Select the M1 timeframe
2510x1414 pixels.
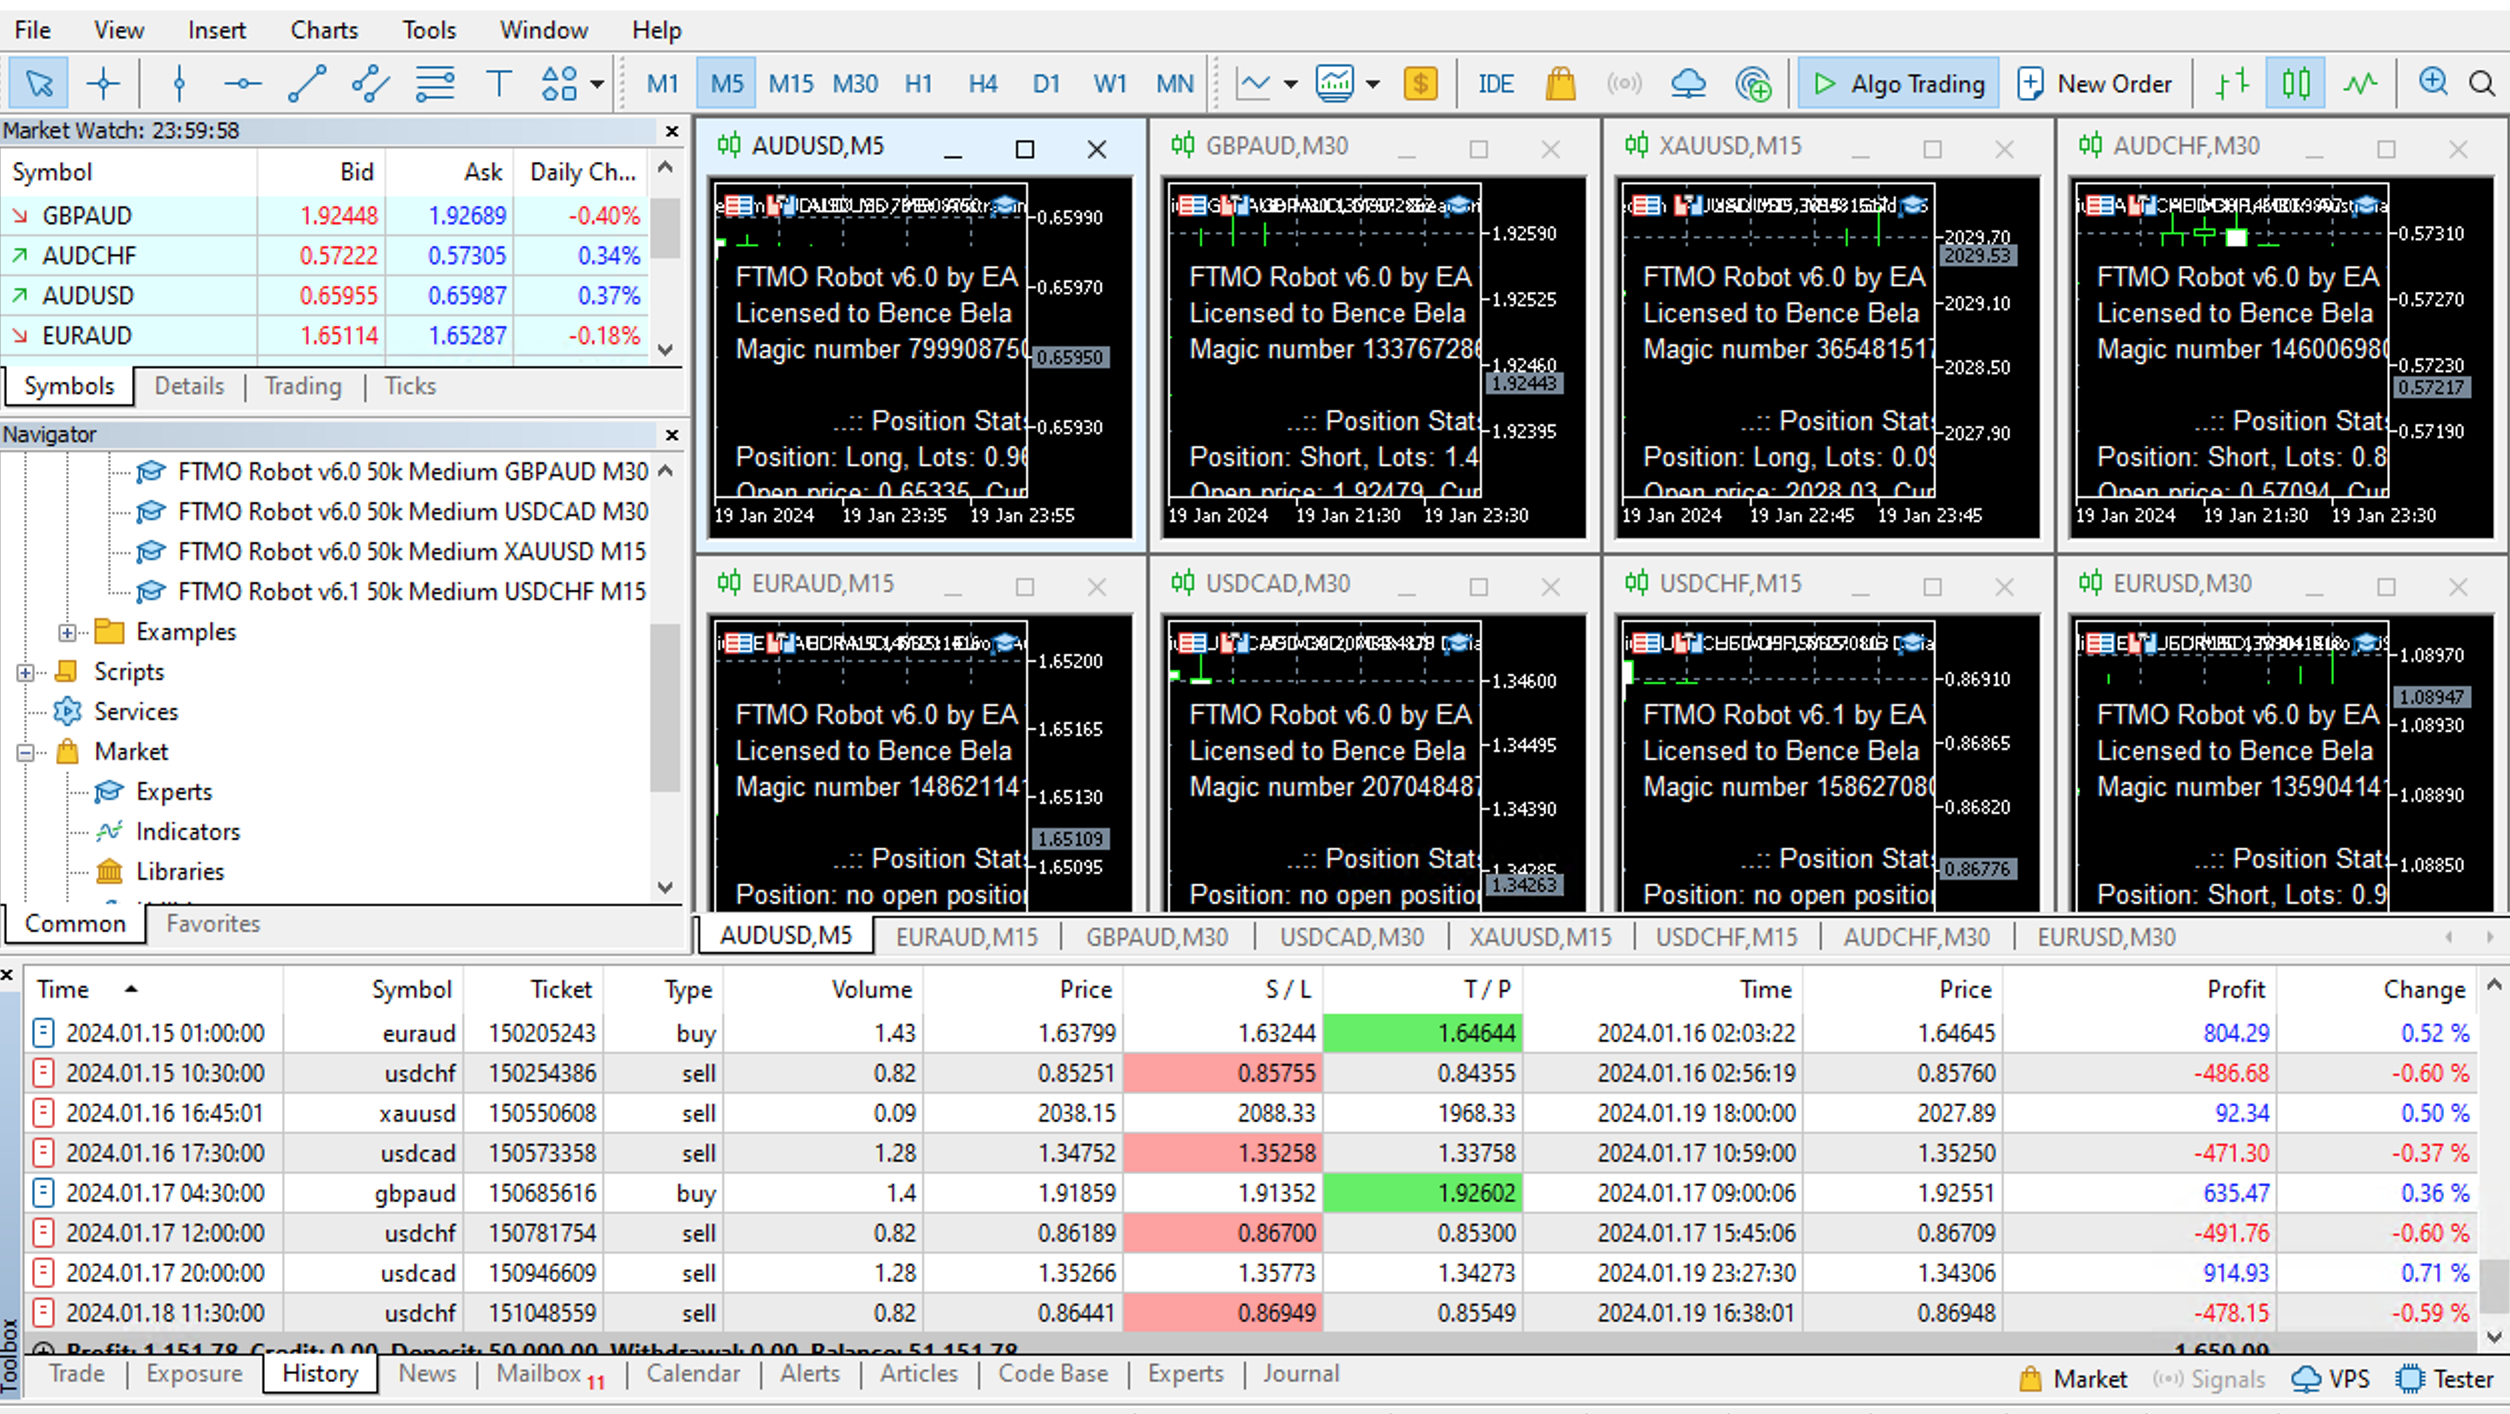662,84
